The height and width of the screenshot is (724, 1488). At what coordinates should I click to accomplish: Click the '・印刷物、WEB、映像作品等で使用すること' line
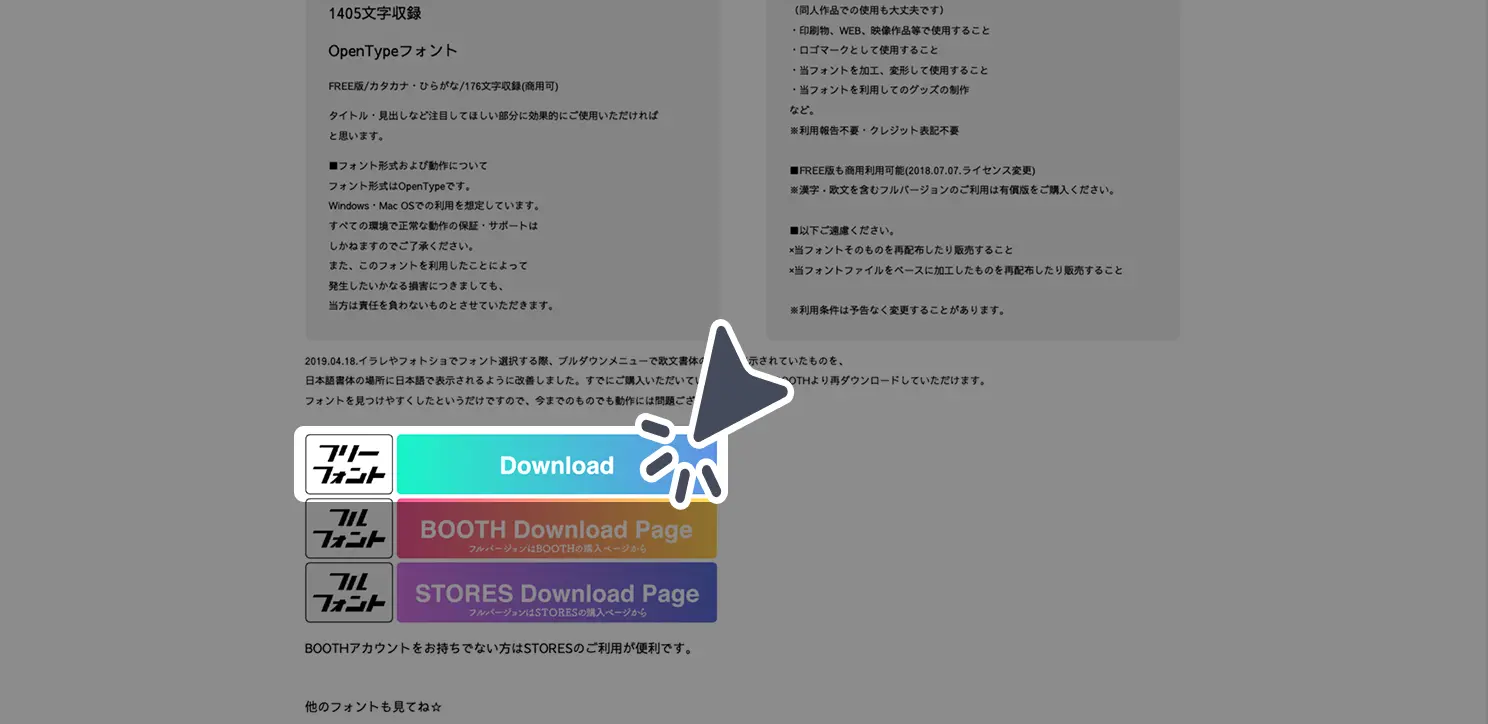click(890, 30)
